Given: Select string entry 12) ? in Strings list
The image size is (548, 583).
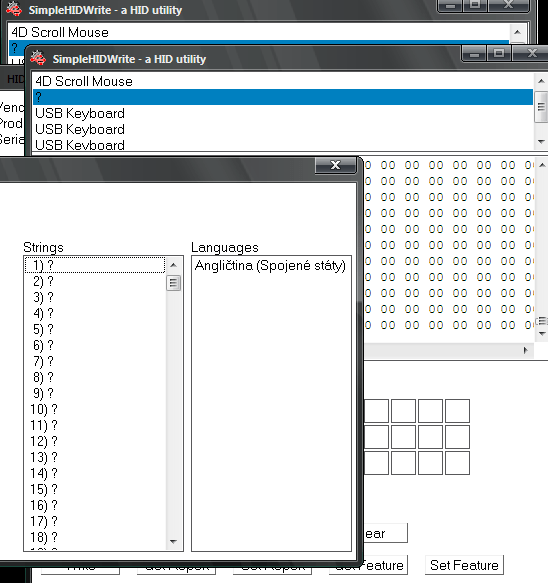Looking at the screenshot, I should [x=95, y=441].
